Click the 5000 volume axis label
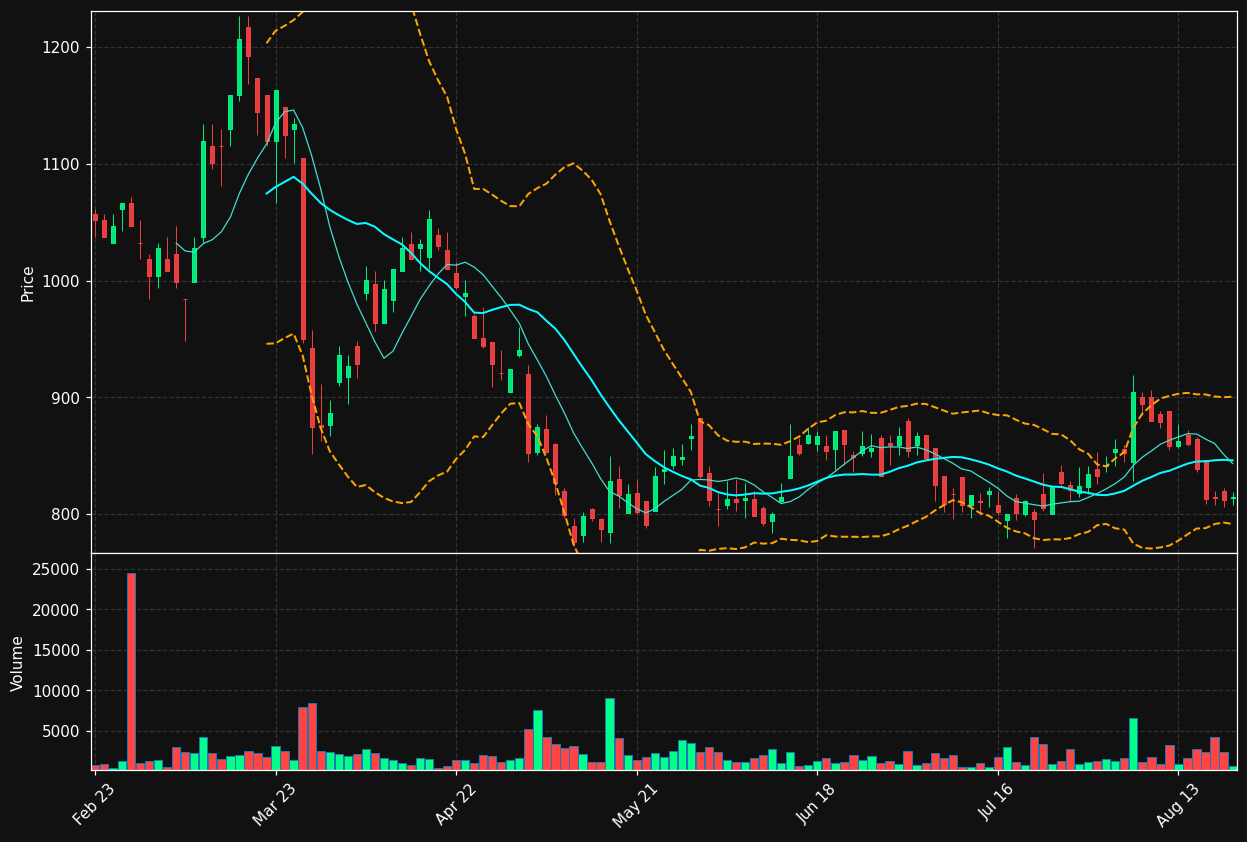This screenshot has height=842, width=1247. point(63,732)
